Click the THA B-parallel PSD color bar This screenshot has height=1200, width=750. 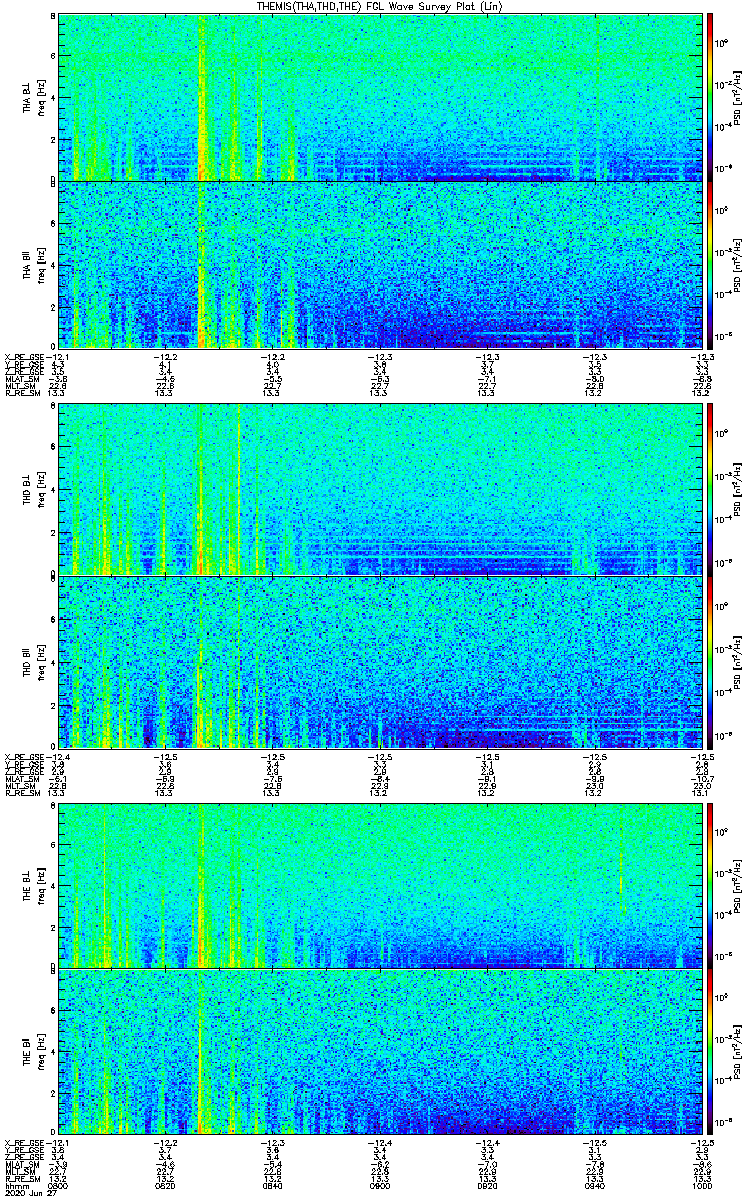[710, 266]
